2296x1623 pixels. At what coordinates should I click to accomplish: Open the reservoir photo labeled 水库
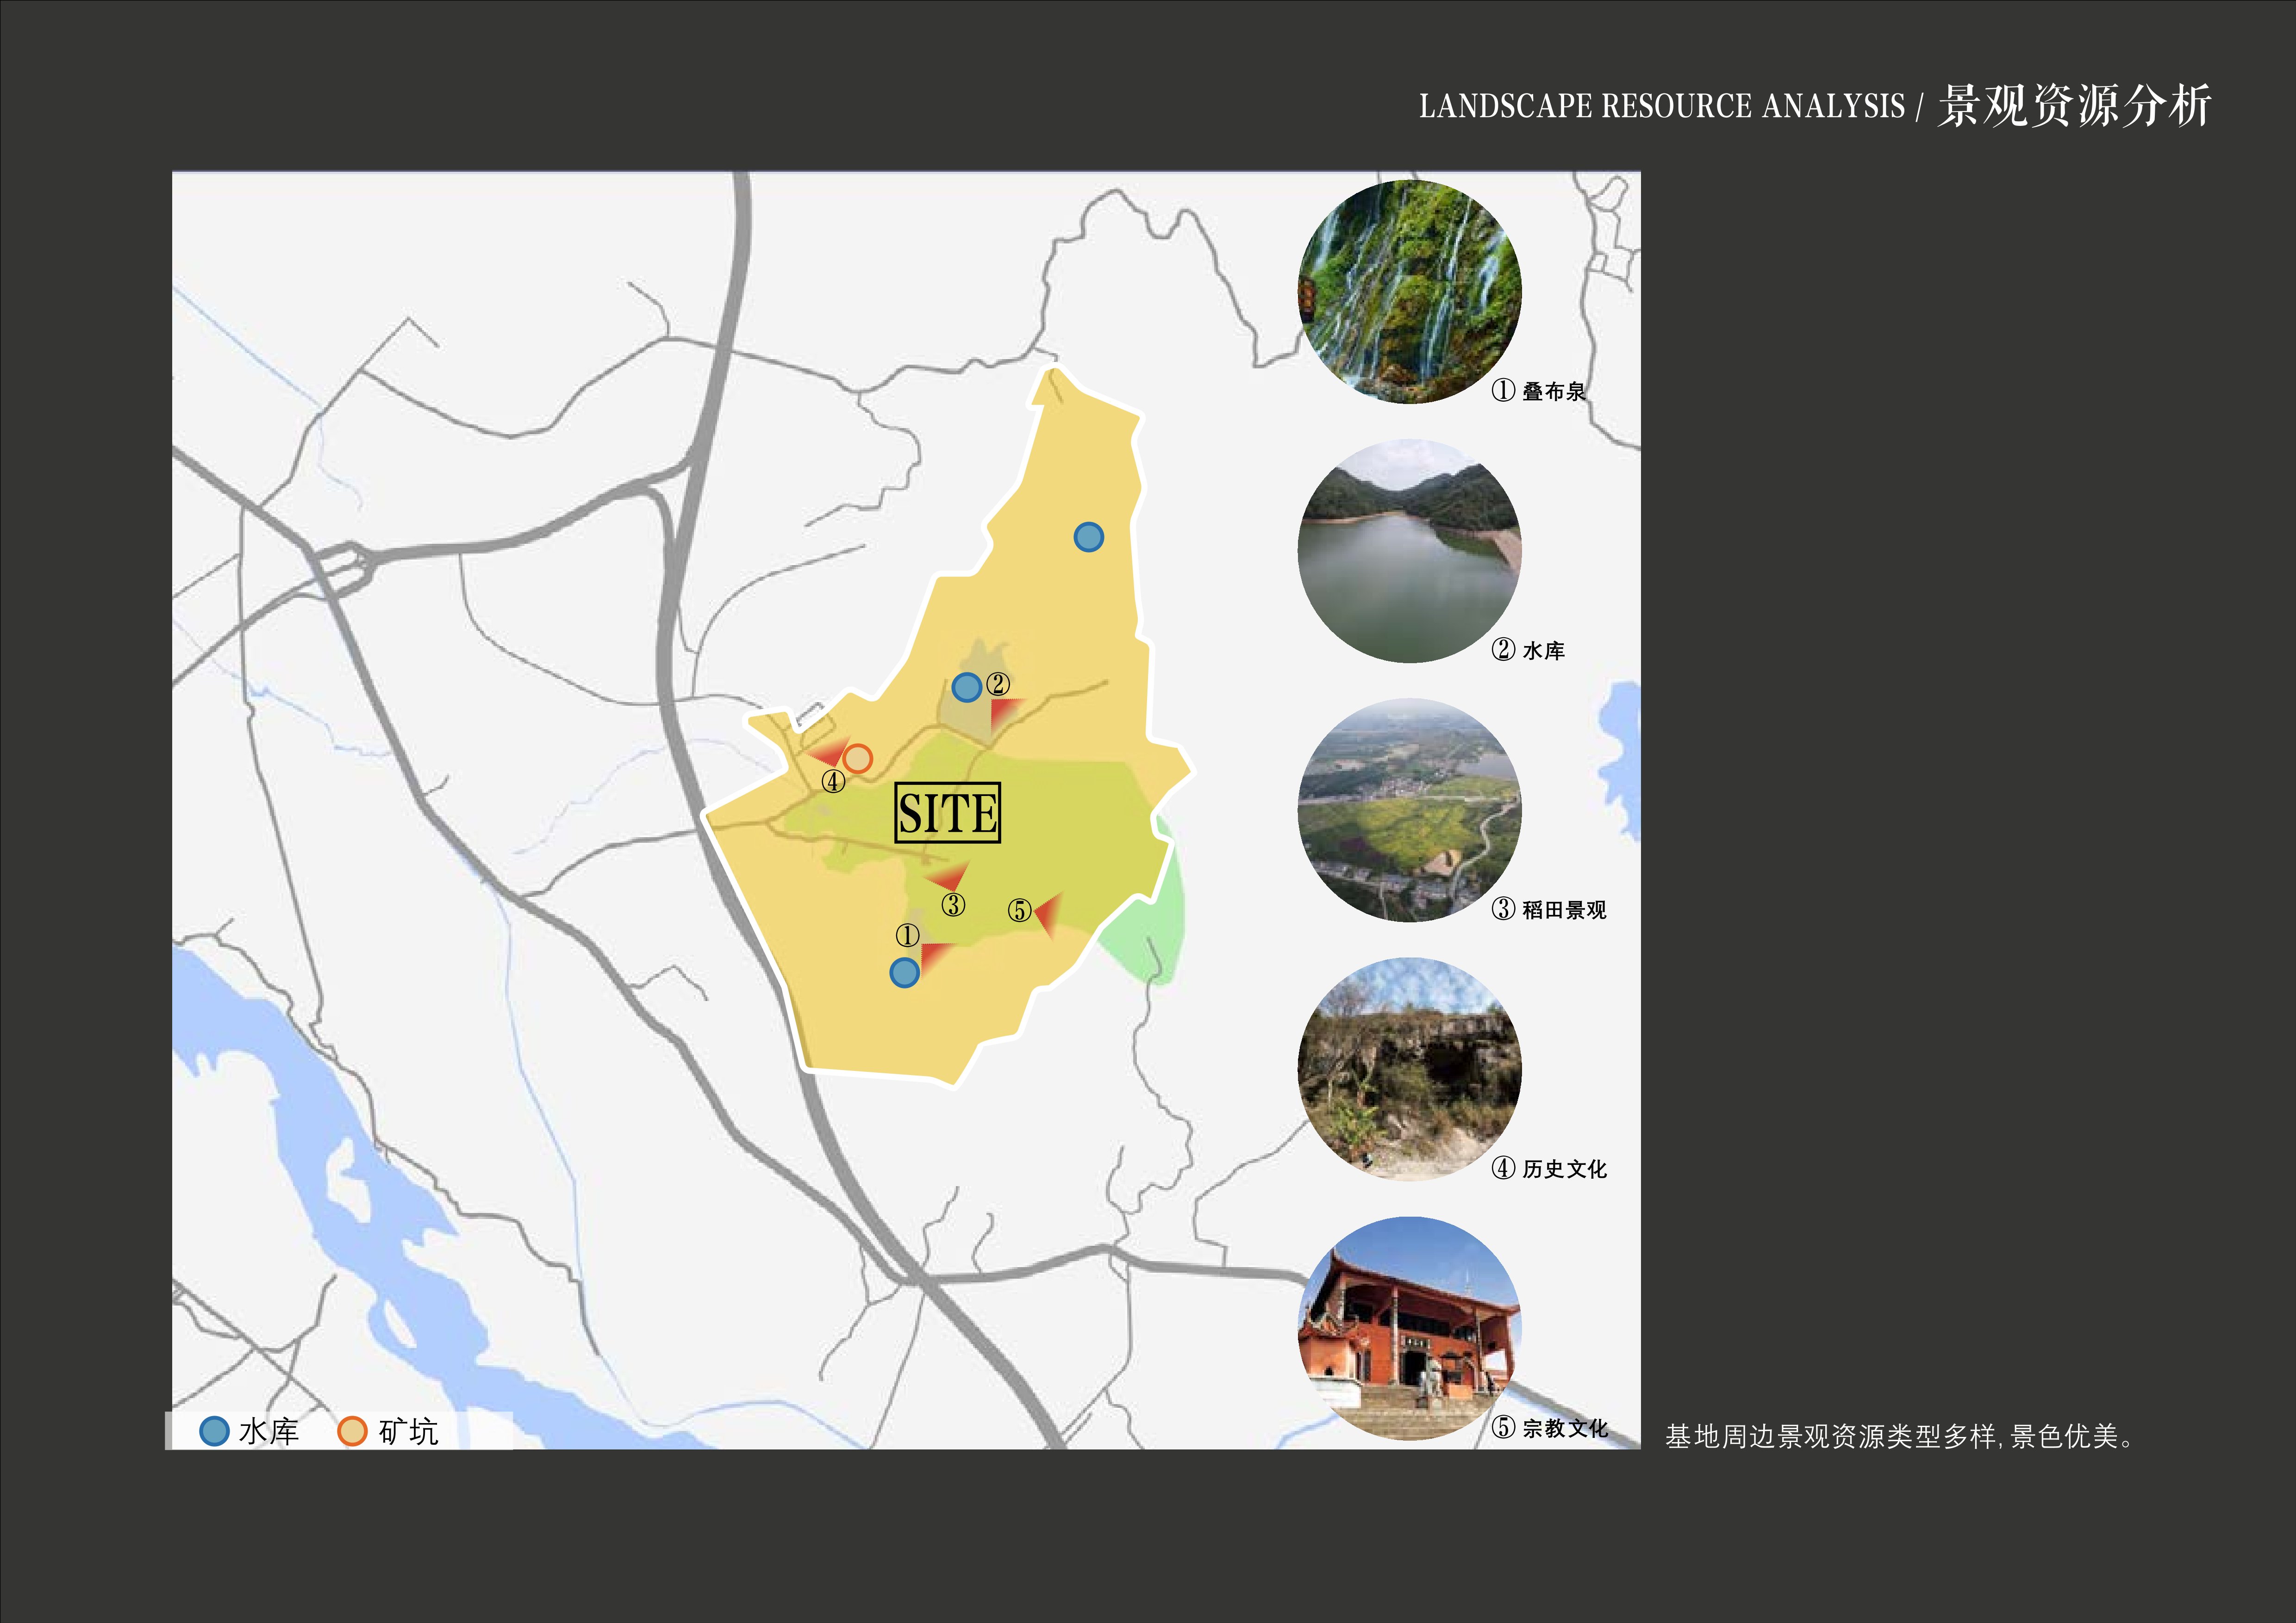(1409, 551)
